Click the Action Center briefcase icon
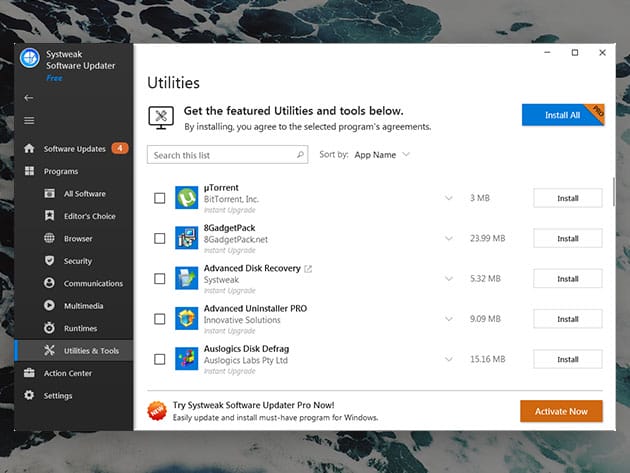Viewport: 630px width, 473px height. (29, 373)
